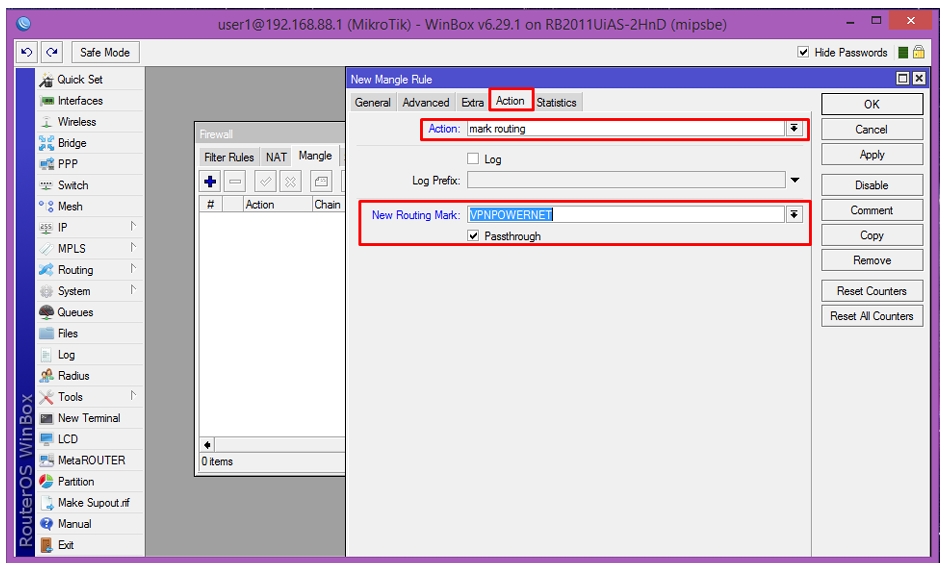Select the Mangle tab in Firewall
944x569 pixels.
click(315, 155)
